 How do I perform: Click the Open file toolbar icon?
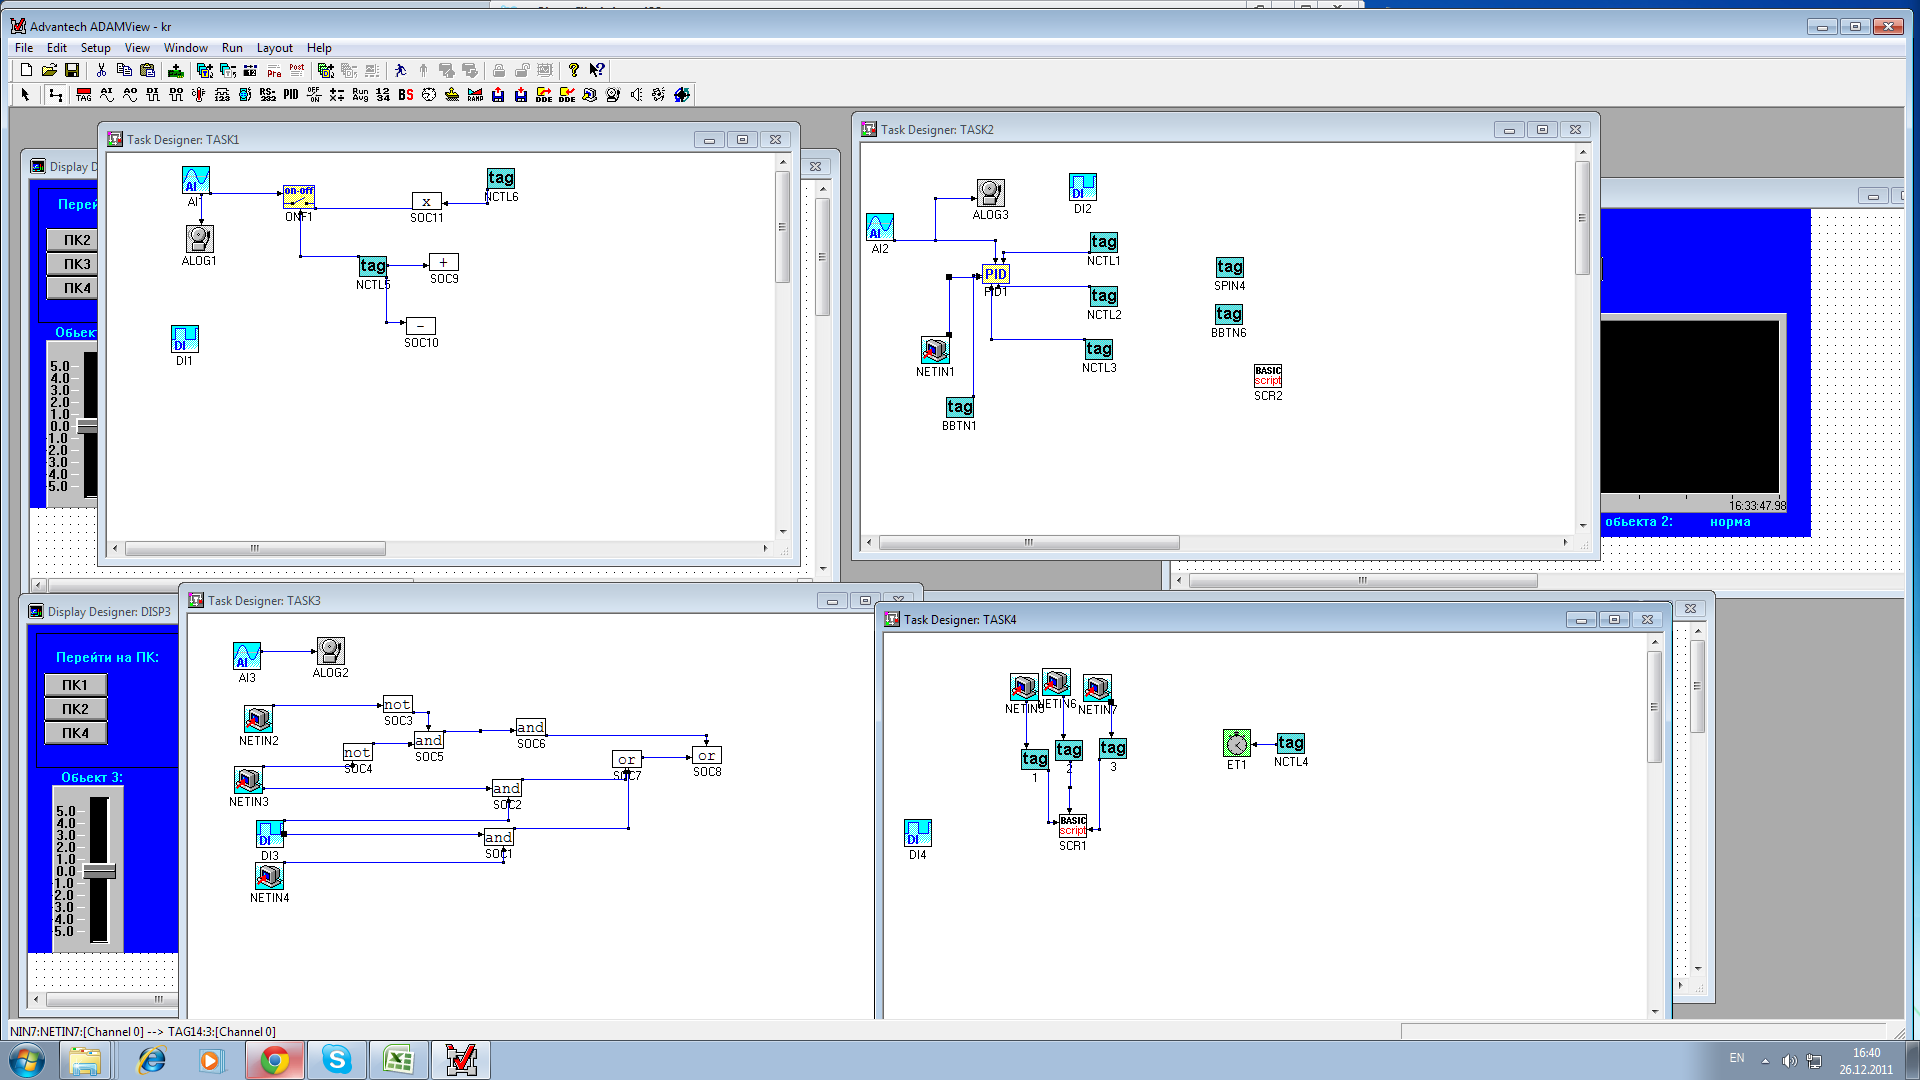pos(49,70)
